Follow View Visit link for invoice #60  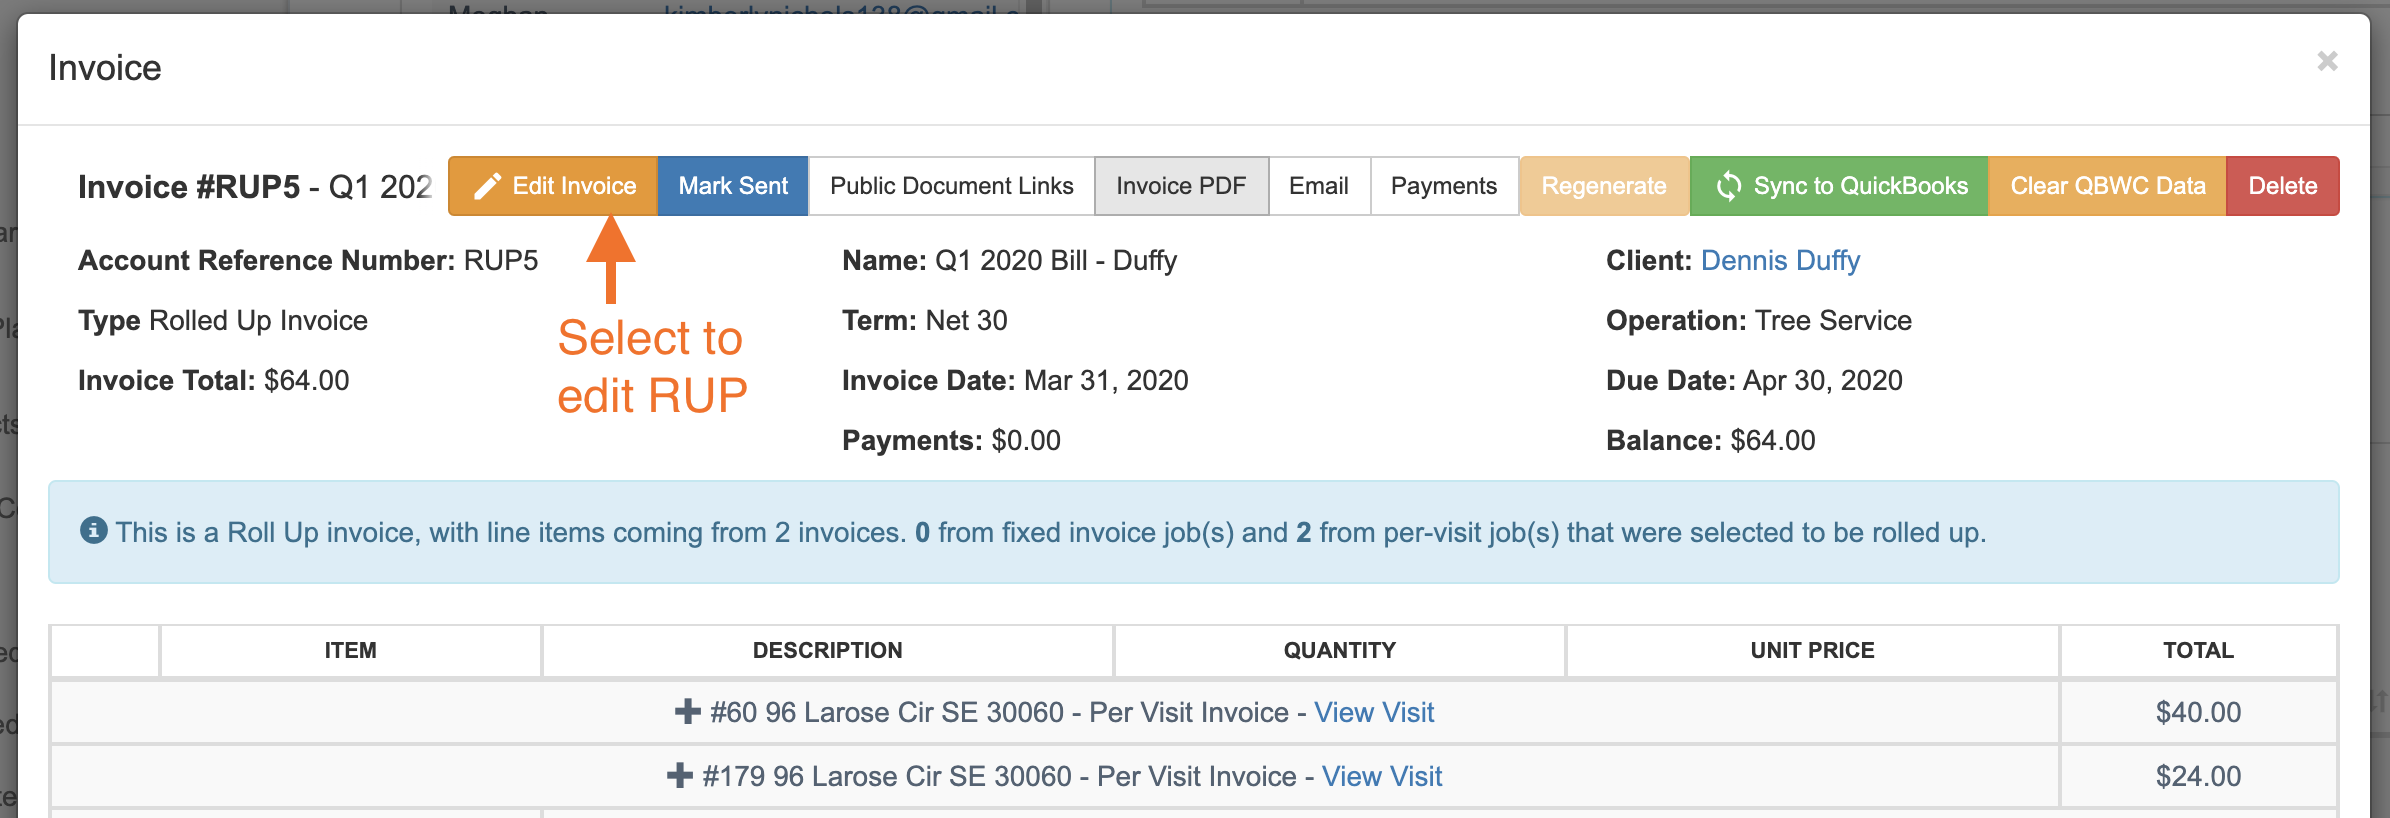click(x=1374, y=712)
